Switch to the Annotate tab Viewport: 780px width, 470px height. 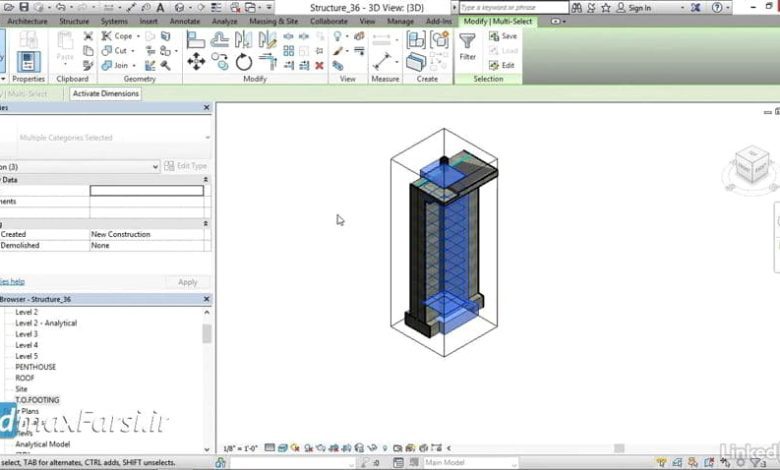tap(185, 21)
